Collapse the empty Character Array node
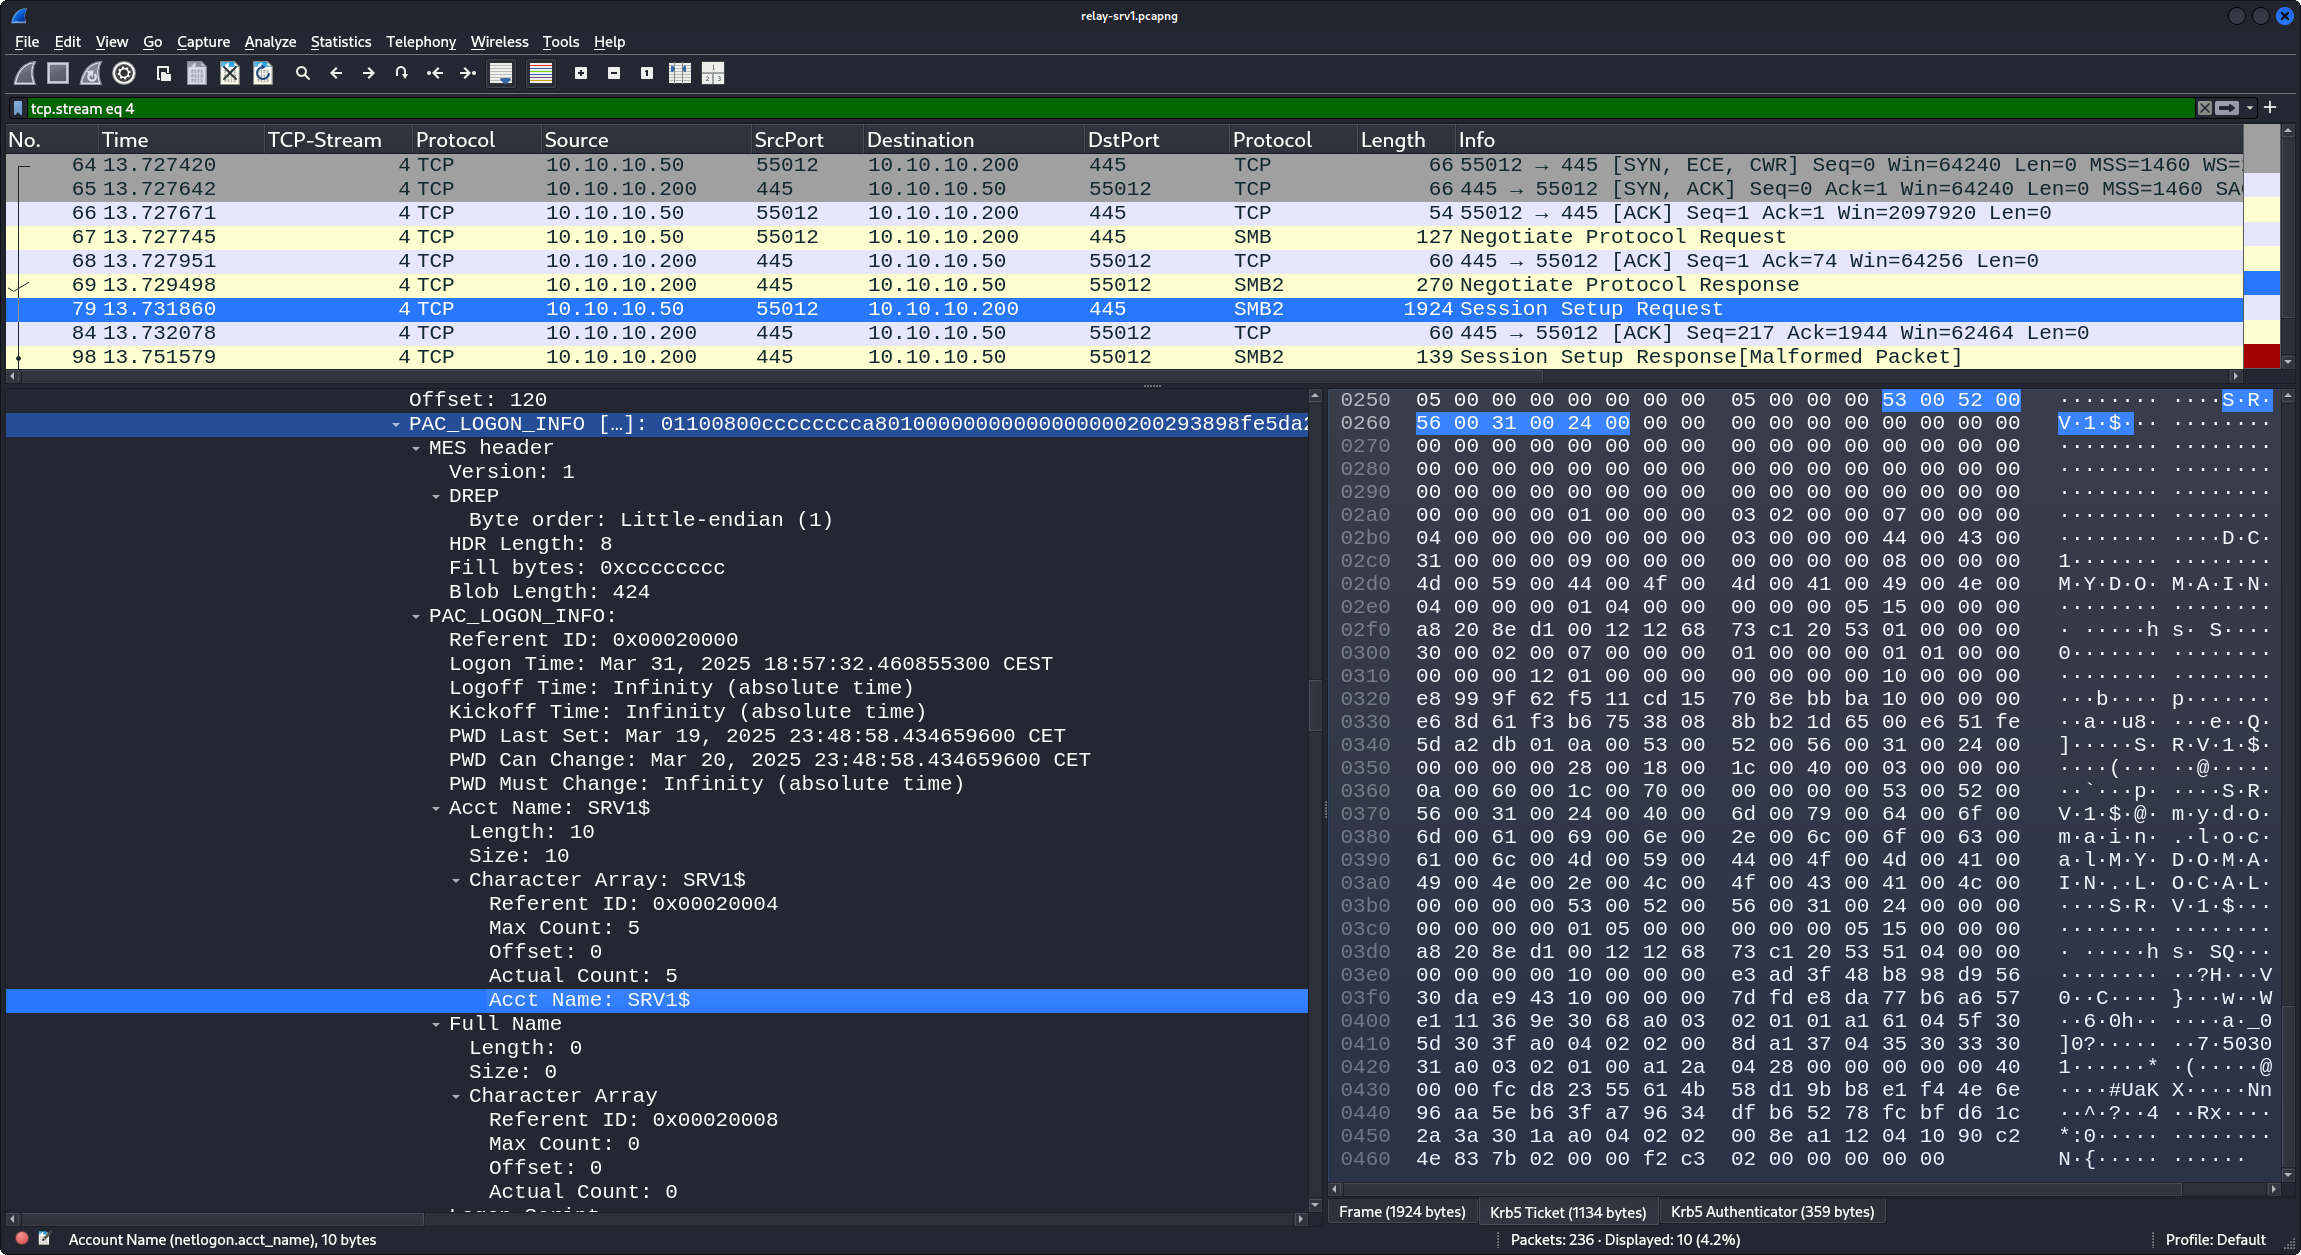 click(x=456, y=1096)
